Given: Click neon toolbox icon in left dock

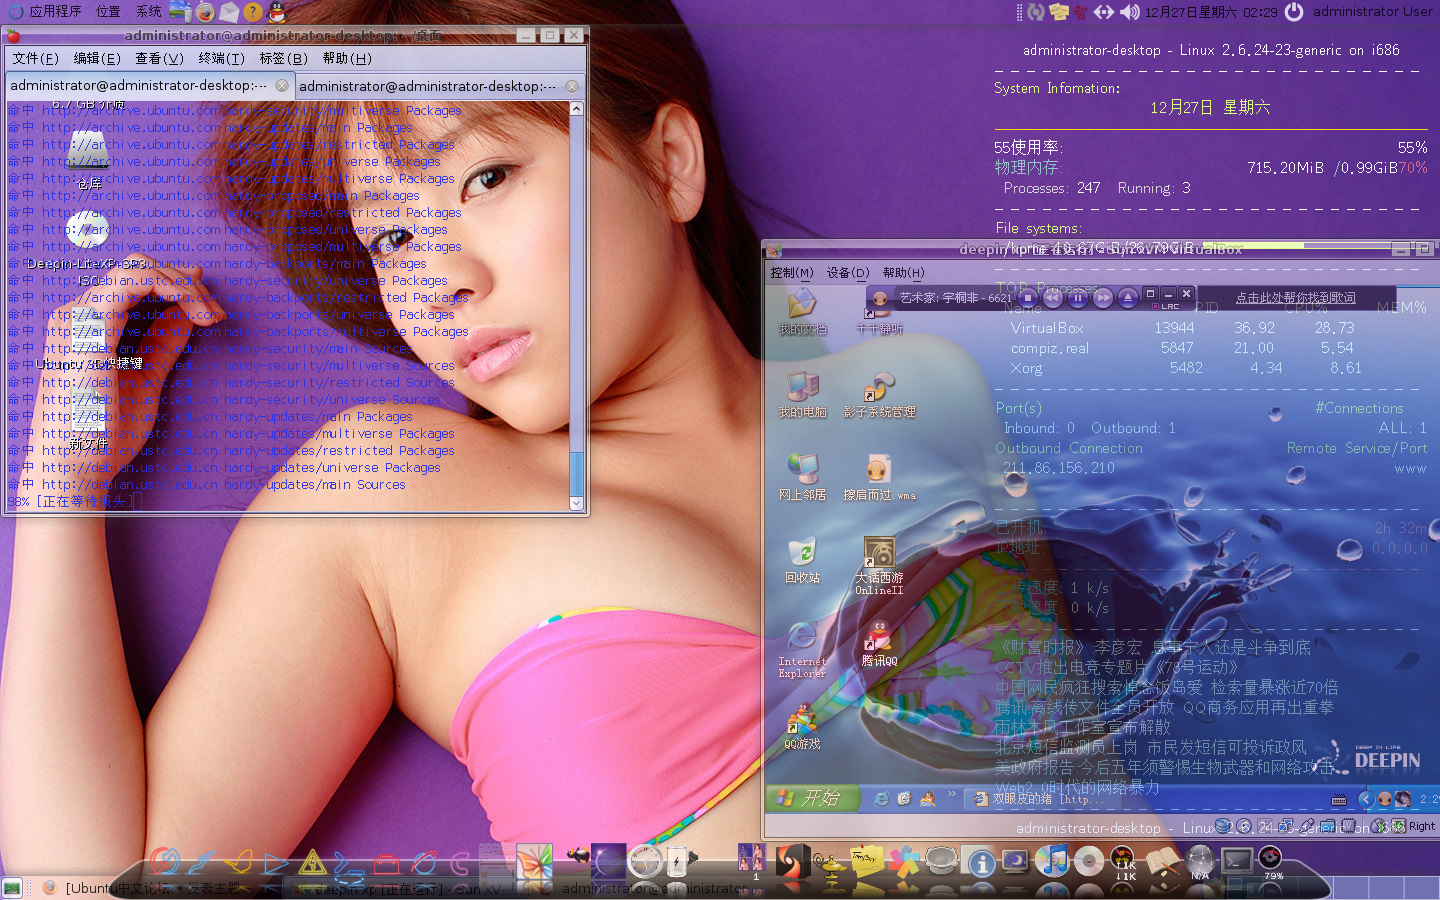Looking at the screenshot, I should click(x=386, y=863).
